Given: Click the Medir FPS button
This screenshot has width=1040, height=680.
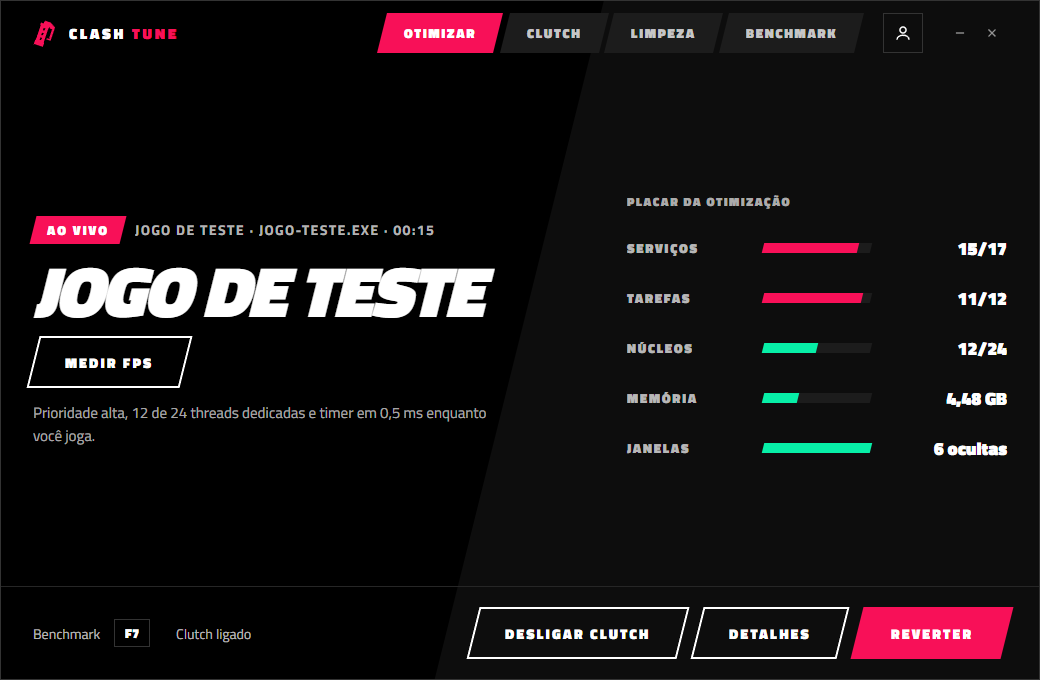Looking at the screenshot, I should (x=109, y=362).
